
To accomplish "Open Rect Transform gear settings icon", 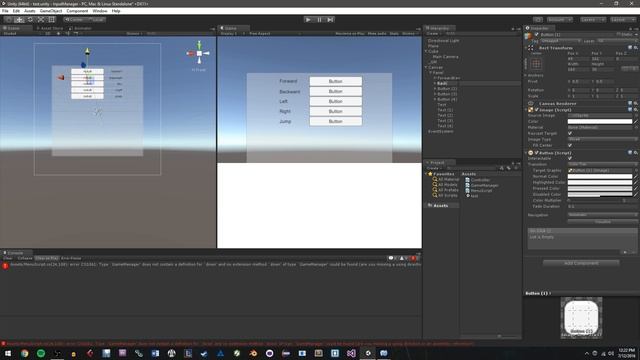I will click(x=636, y=48).
